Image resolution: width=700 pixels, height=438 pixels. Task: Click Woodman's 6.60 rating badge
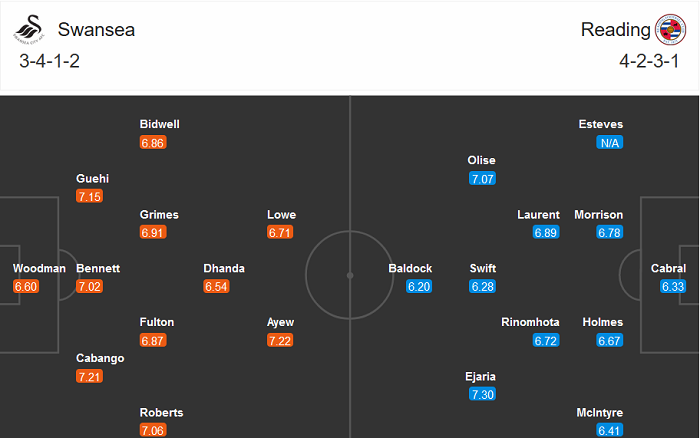[x=26, y=287]
